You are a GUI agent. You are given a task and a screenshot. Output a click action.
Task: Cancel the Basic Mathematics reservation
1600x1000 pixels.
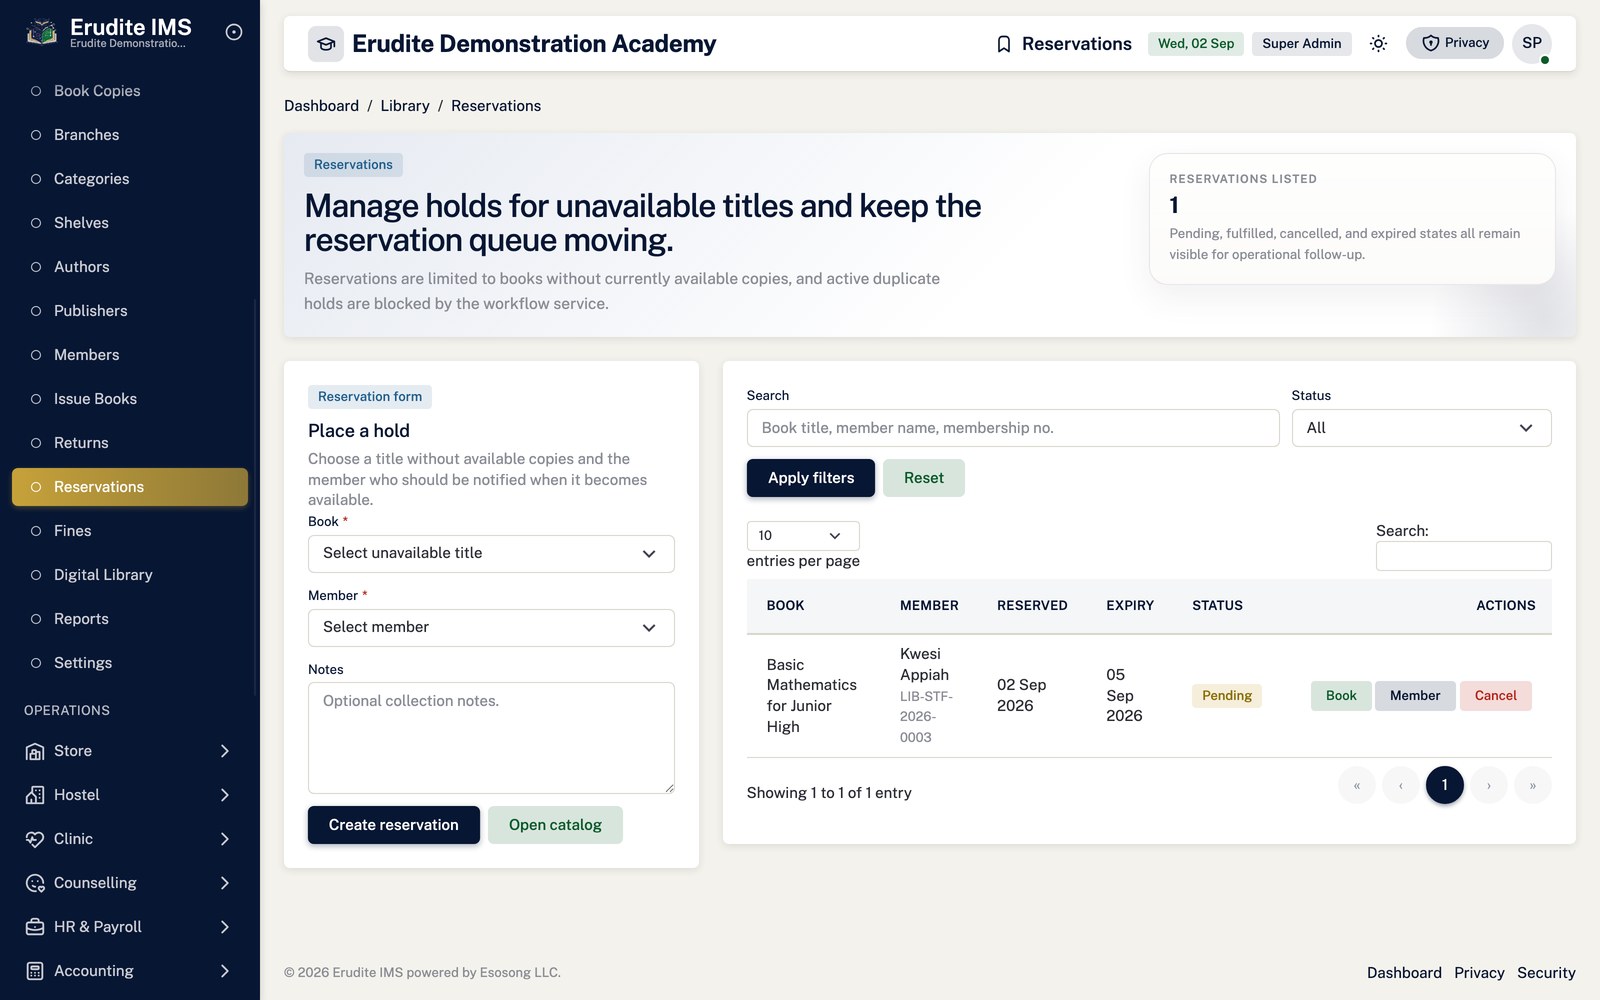click(1495, 696)
